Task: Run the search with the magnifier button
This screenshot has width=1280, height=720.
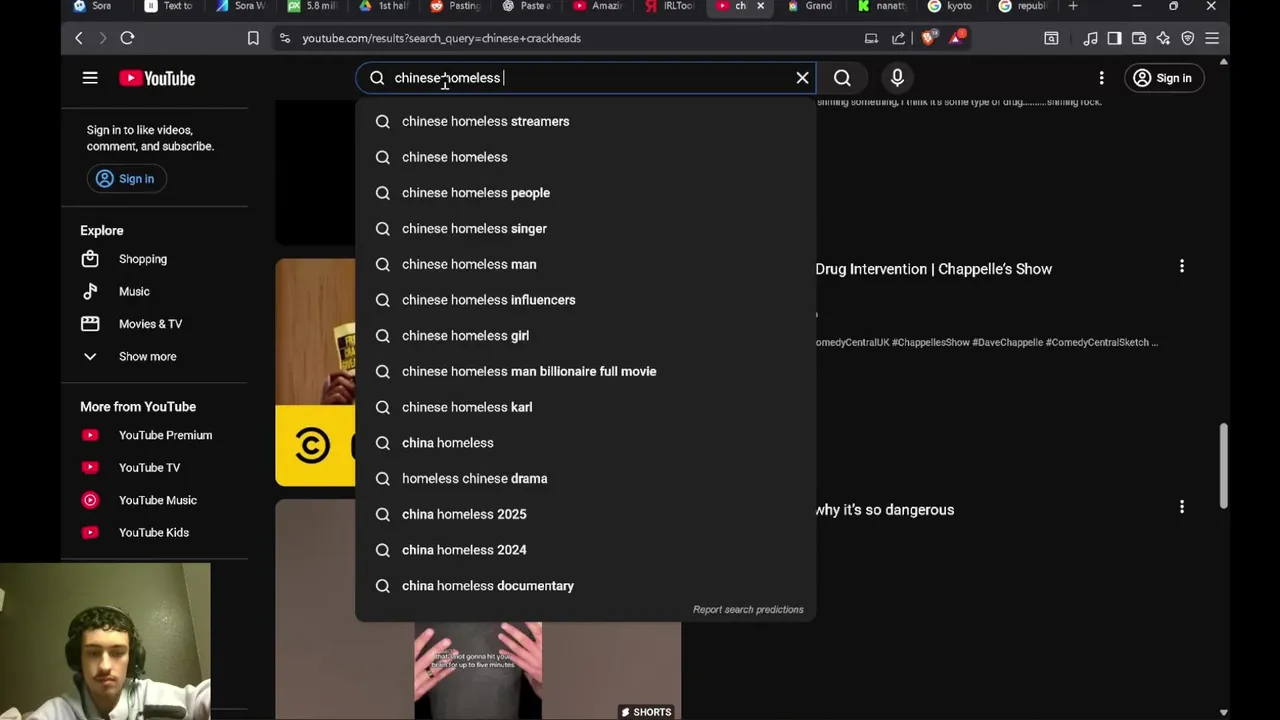Action: 842,78
